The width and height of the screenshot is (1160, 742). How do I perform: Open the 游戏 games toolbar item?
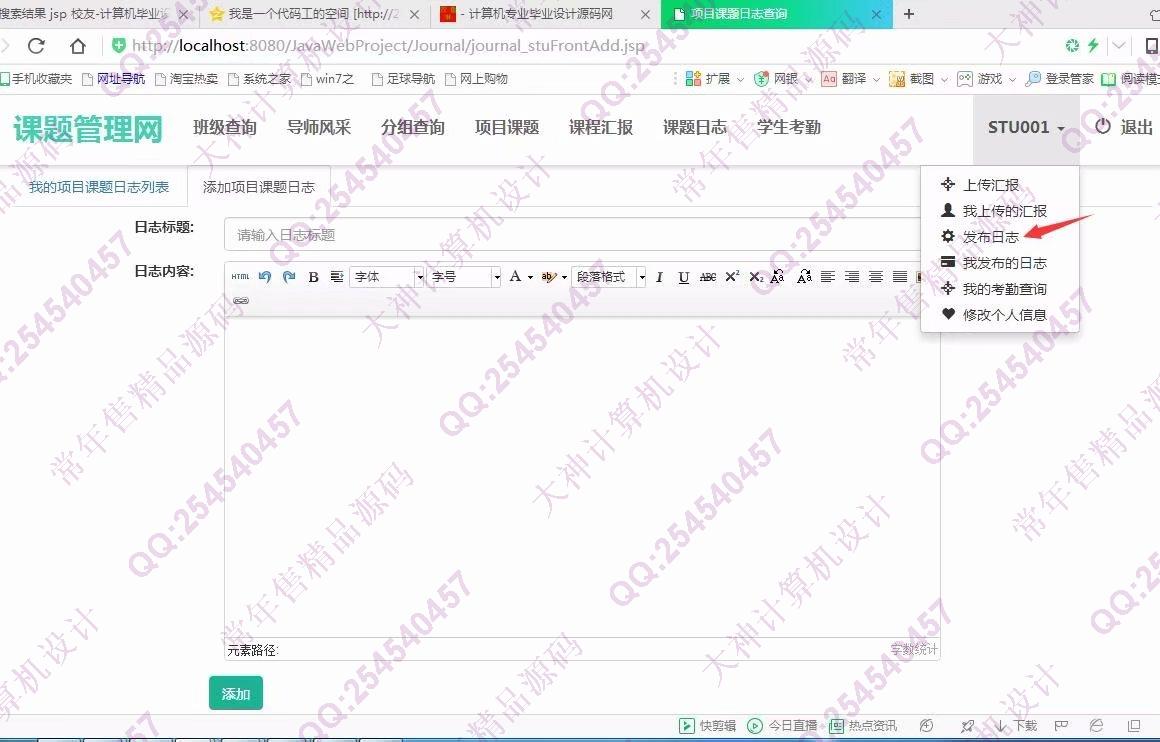[986, 78]
